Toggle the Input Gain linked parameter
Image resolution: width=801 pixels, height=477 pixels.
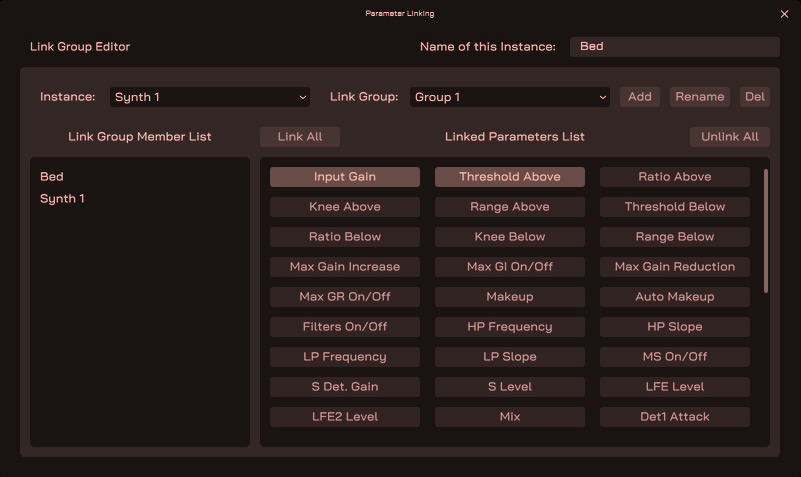click(x=345, y=177)
